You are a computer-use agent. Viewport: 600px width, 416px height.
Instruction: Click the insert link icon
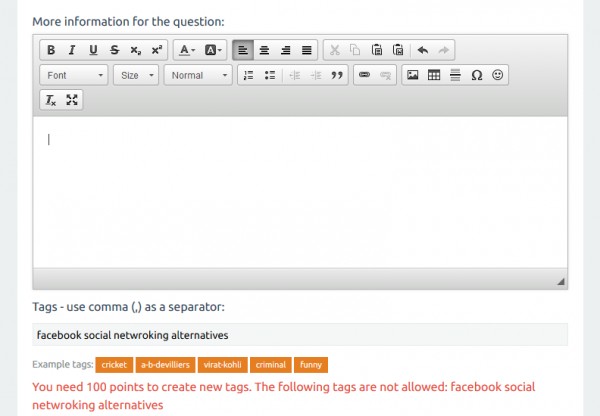pos(364,75)
